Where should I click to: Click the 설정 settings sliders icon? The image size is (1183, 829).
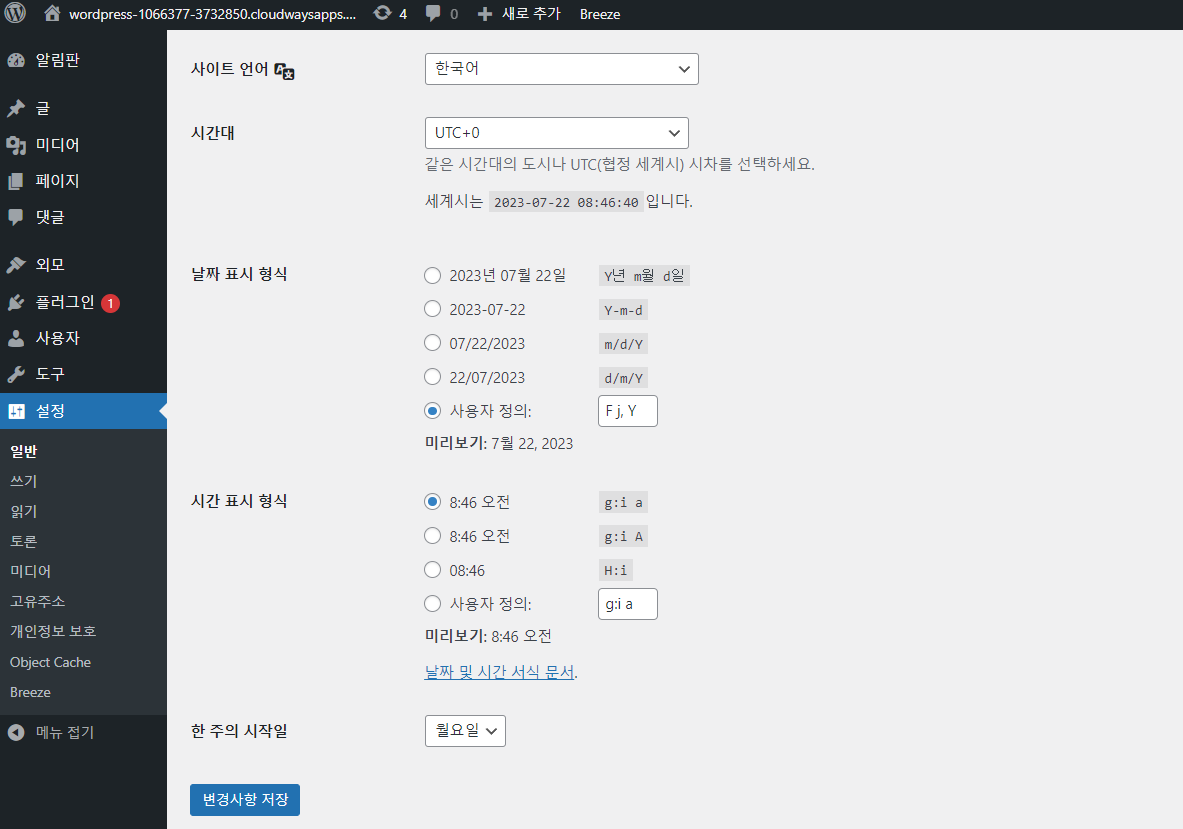click(16, 411)
